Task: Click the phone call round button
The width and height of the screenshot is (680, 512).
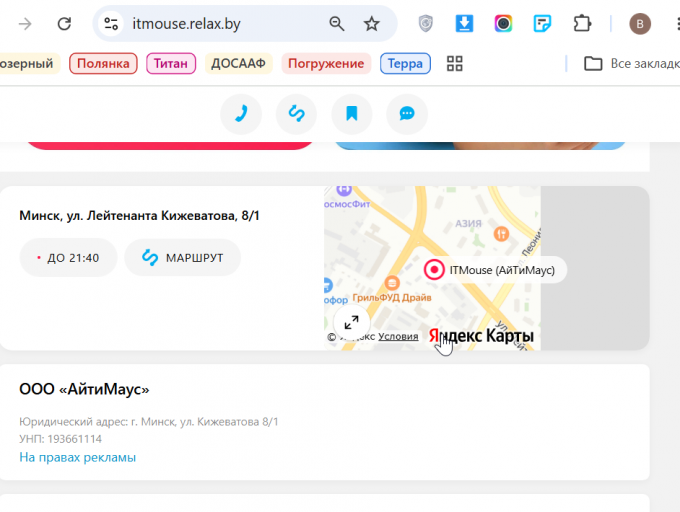Action: coord(241,114)
